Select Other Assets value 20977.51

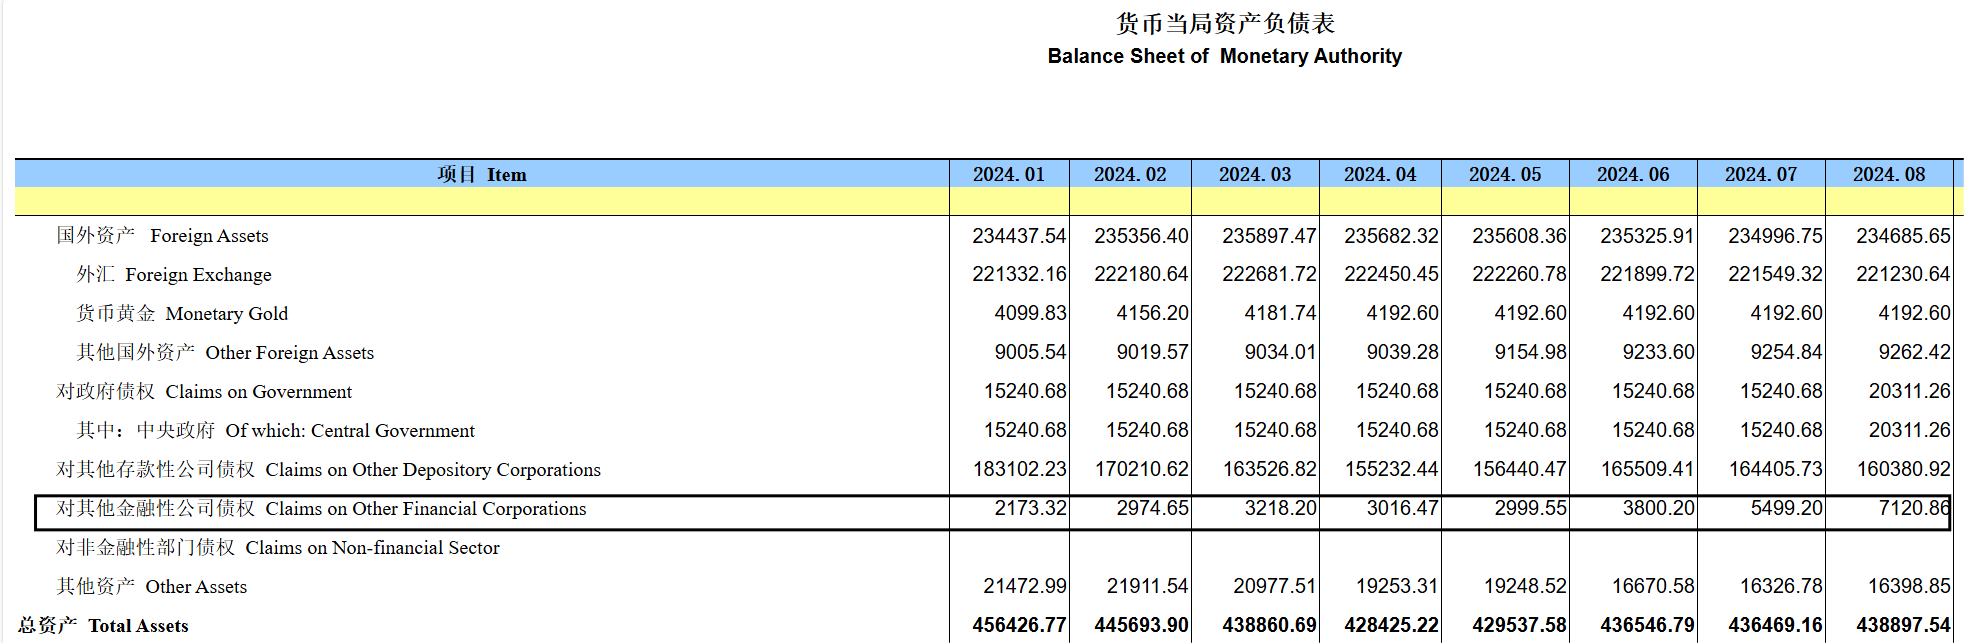(x=1275, y=586)
